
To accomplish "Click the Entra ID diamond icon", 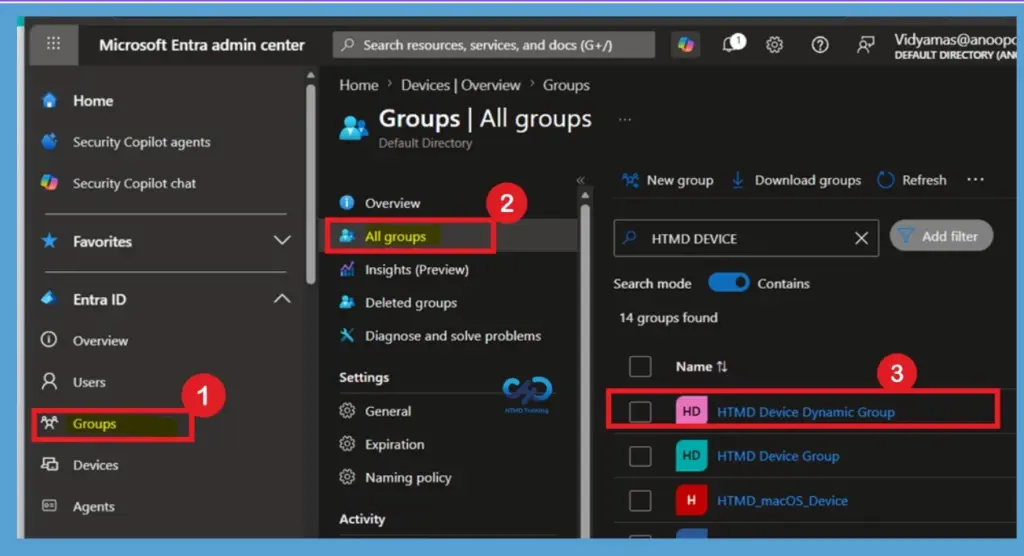I will tap(50, 299).
